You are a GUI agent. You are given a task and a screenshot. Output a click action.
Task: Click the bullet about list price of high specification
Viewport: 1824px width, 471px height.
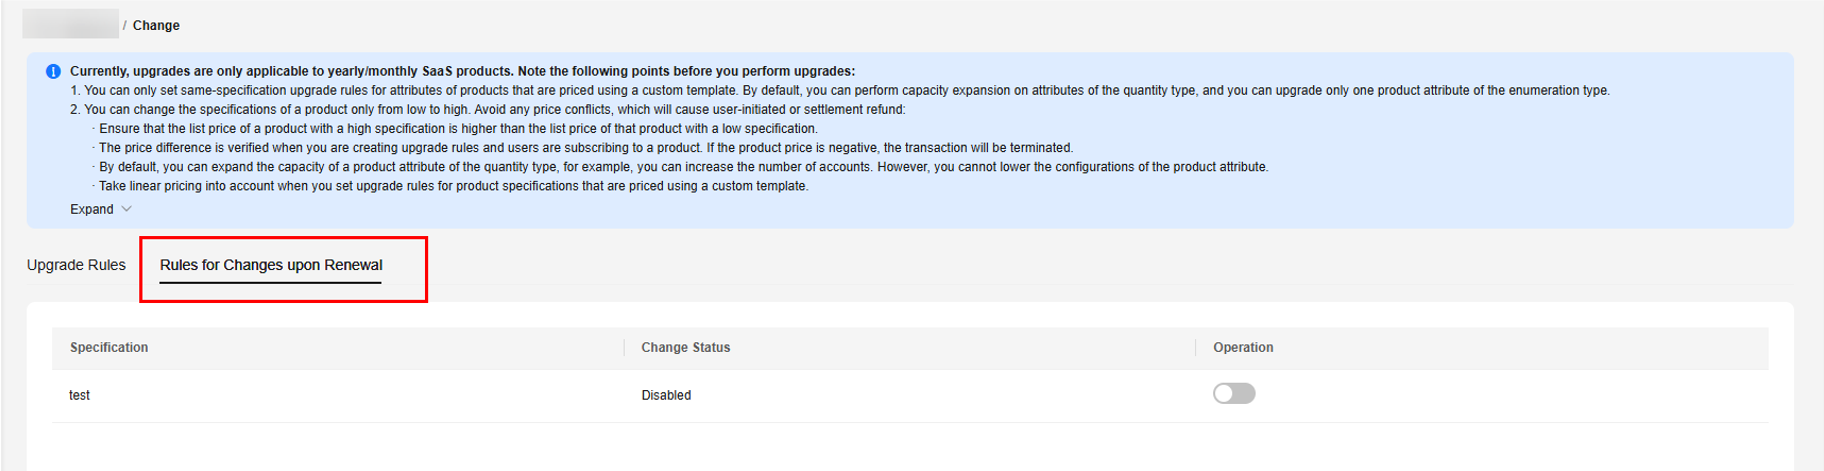click(x=458, y=128)
